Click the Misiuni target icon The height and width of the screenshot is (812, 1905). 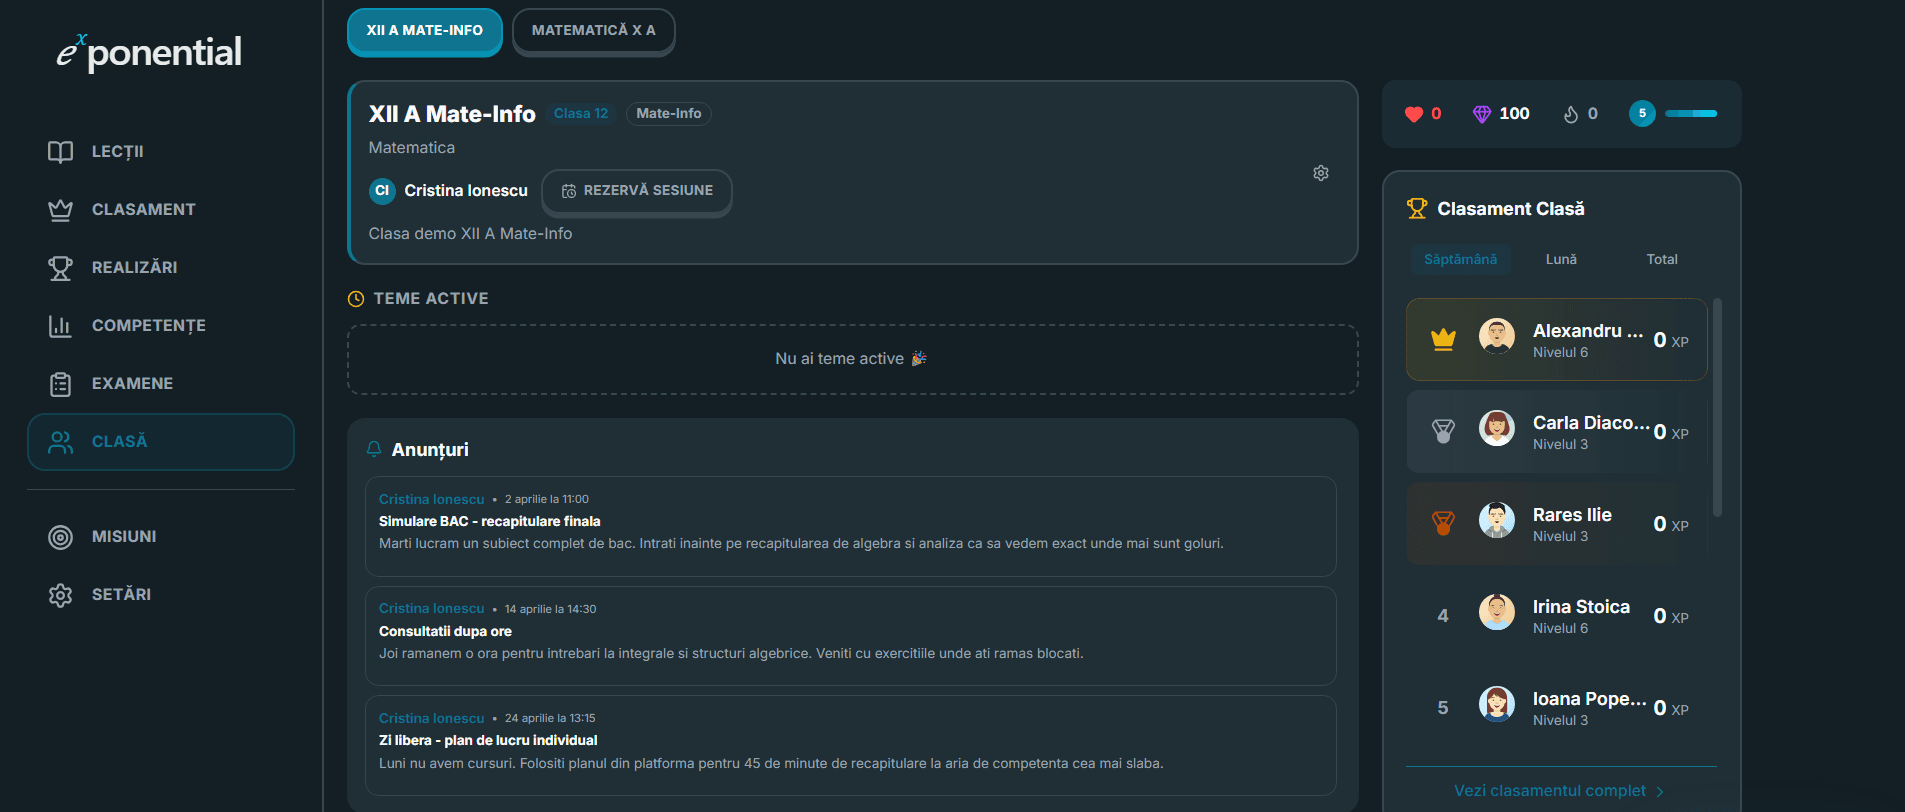[x=60, y=537]
